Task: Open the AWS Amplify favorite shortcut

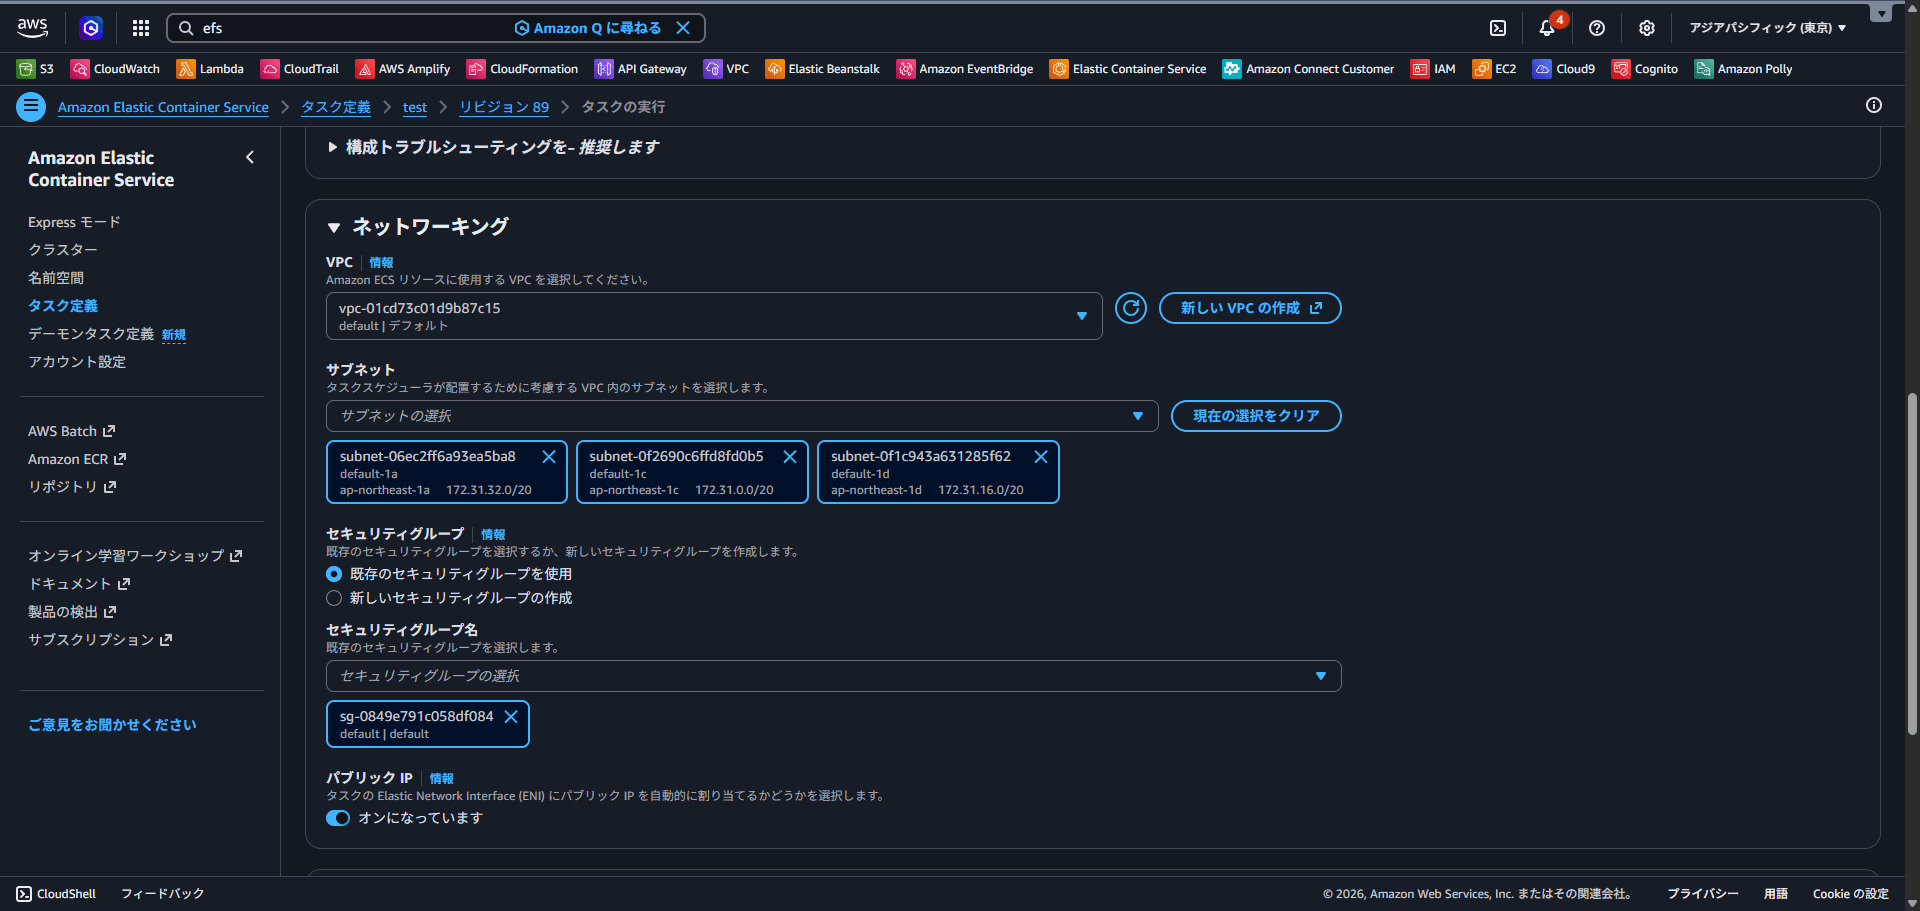Action: tap(403, 69)
